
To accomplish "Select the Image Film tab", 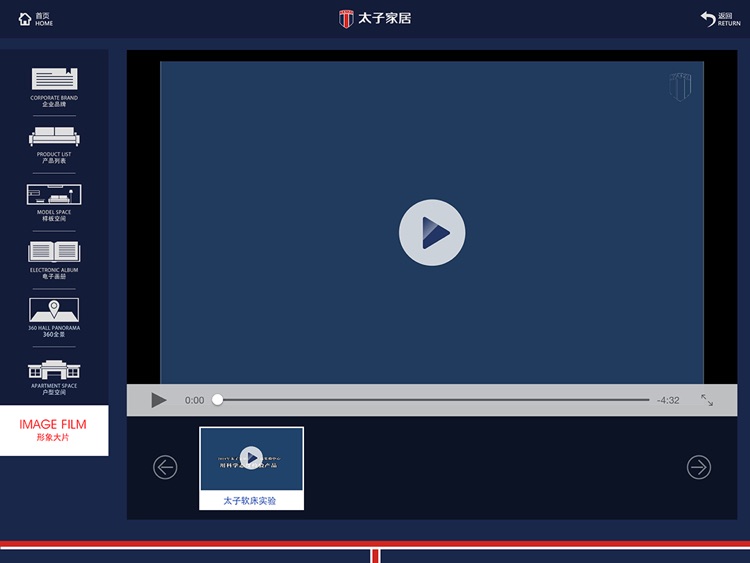I will coord(54,431).
